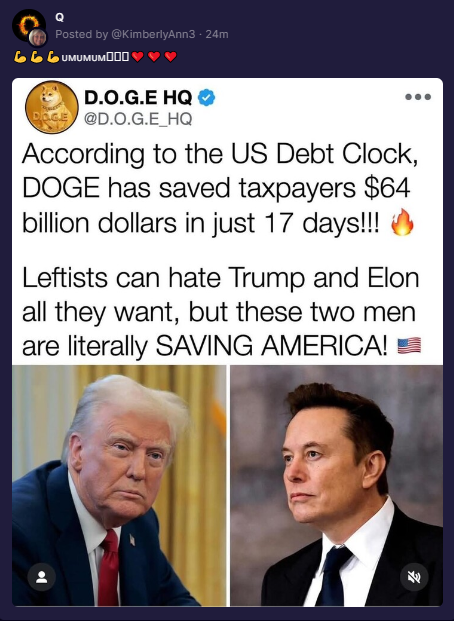Open the left man's photo
Image resolution: width=454 pixels, height=621 pixels.
pyautogui.click(x=119, y=486)
